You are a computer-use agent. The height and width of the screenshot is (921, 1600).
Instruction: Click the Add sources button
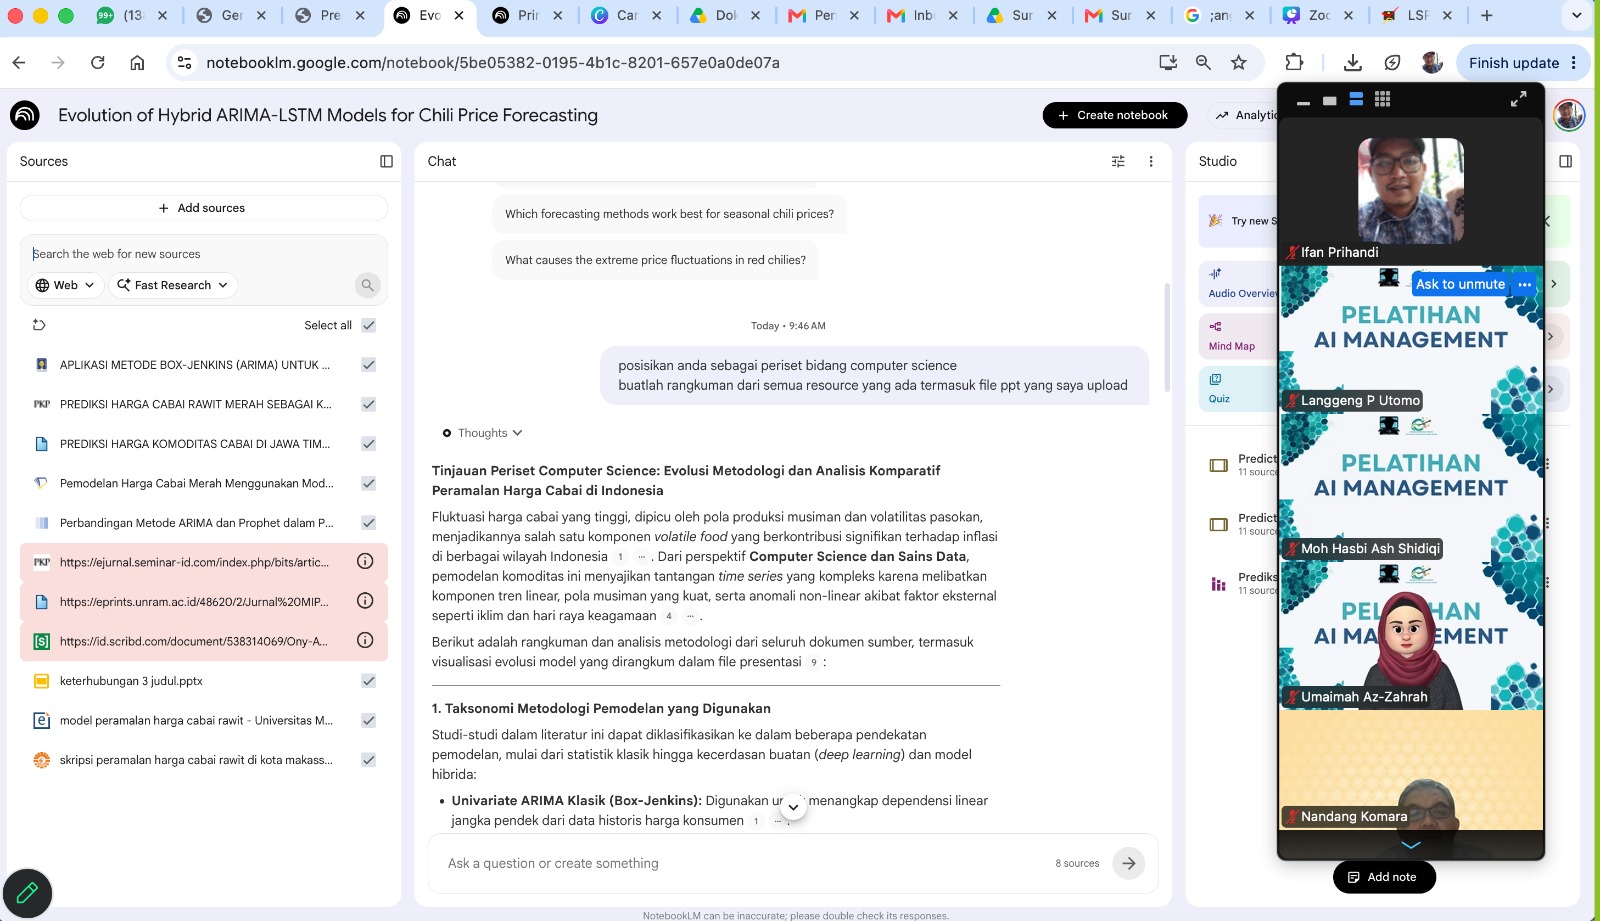point(203,208)
